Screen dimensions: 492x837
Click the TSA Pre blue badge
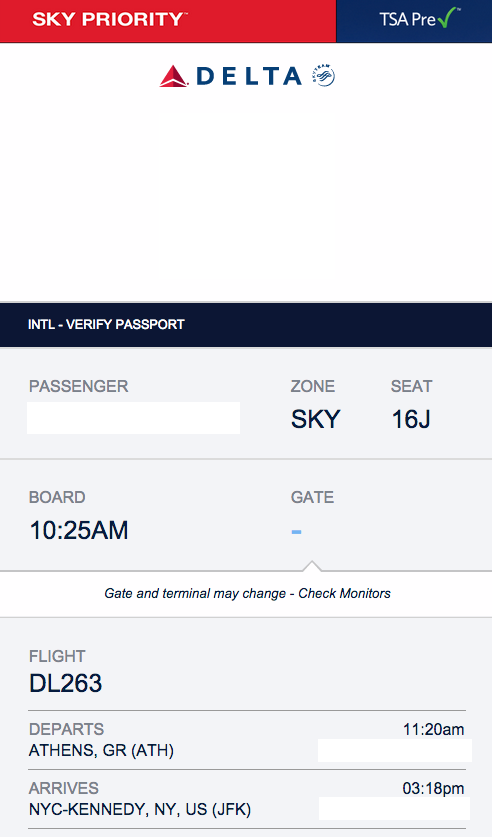[x=414, y=21]
